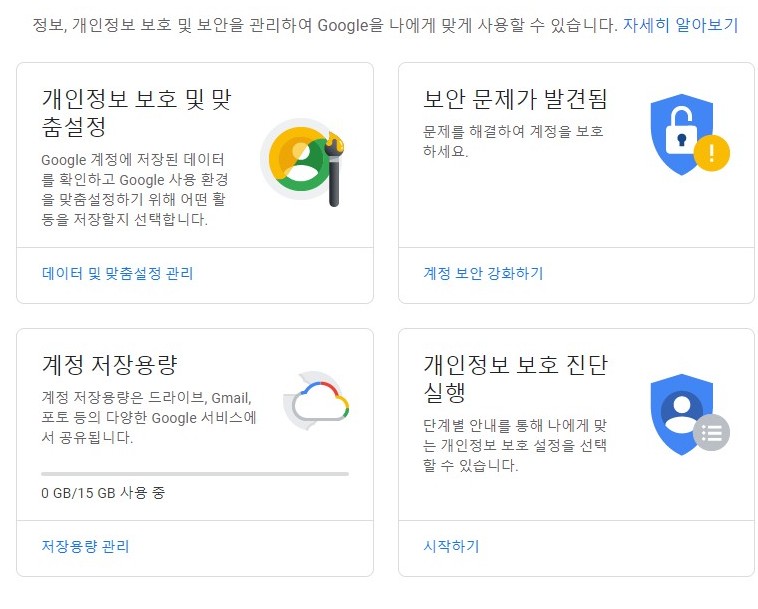This screenshot has height=609, width=758.
Task: Click the privacy personalization paintbrush icon
Action: [303, 162]
